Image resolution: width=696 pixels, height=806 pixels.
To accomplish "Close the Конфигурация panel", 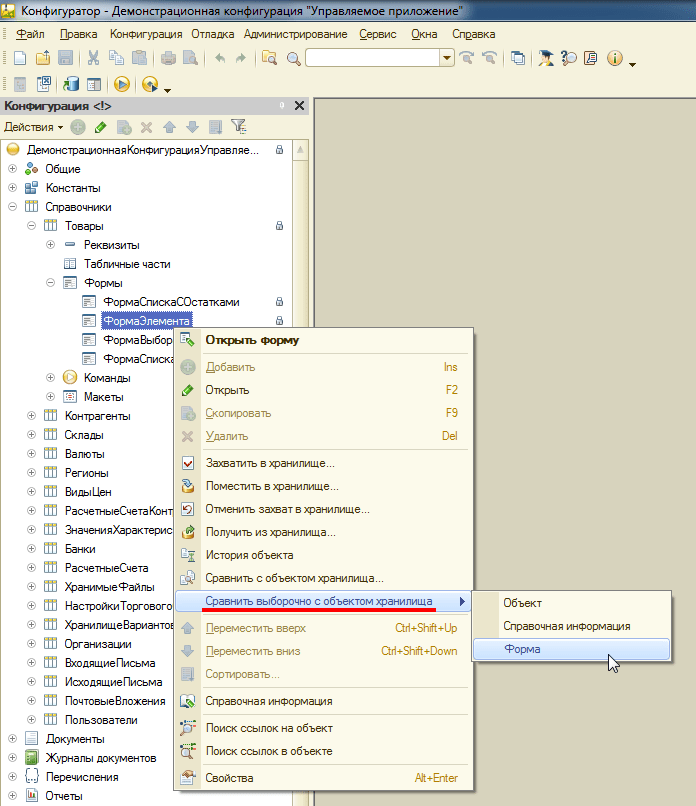I will point(299,106).
